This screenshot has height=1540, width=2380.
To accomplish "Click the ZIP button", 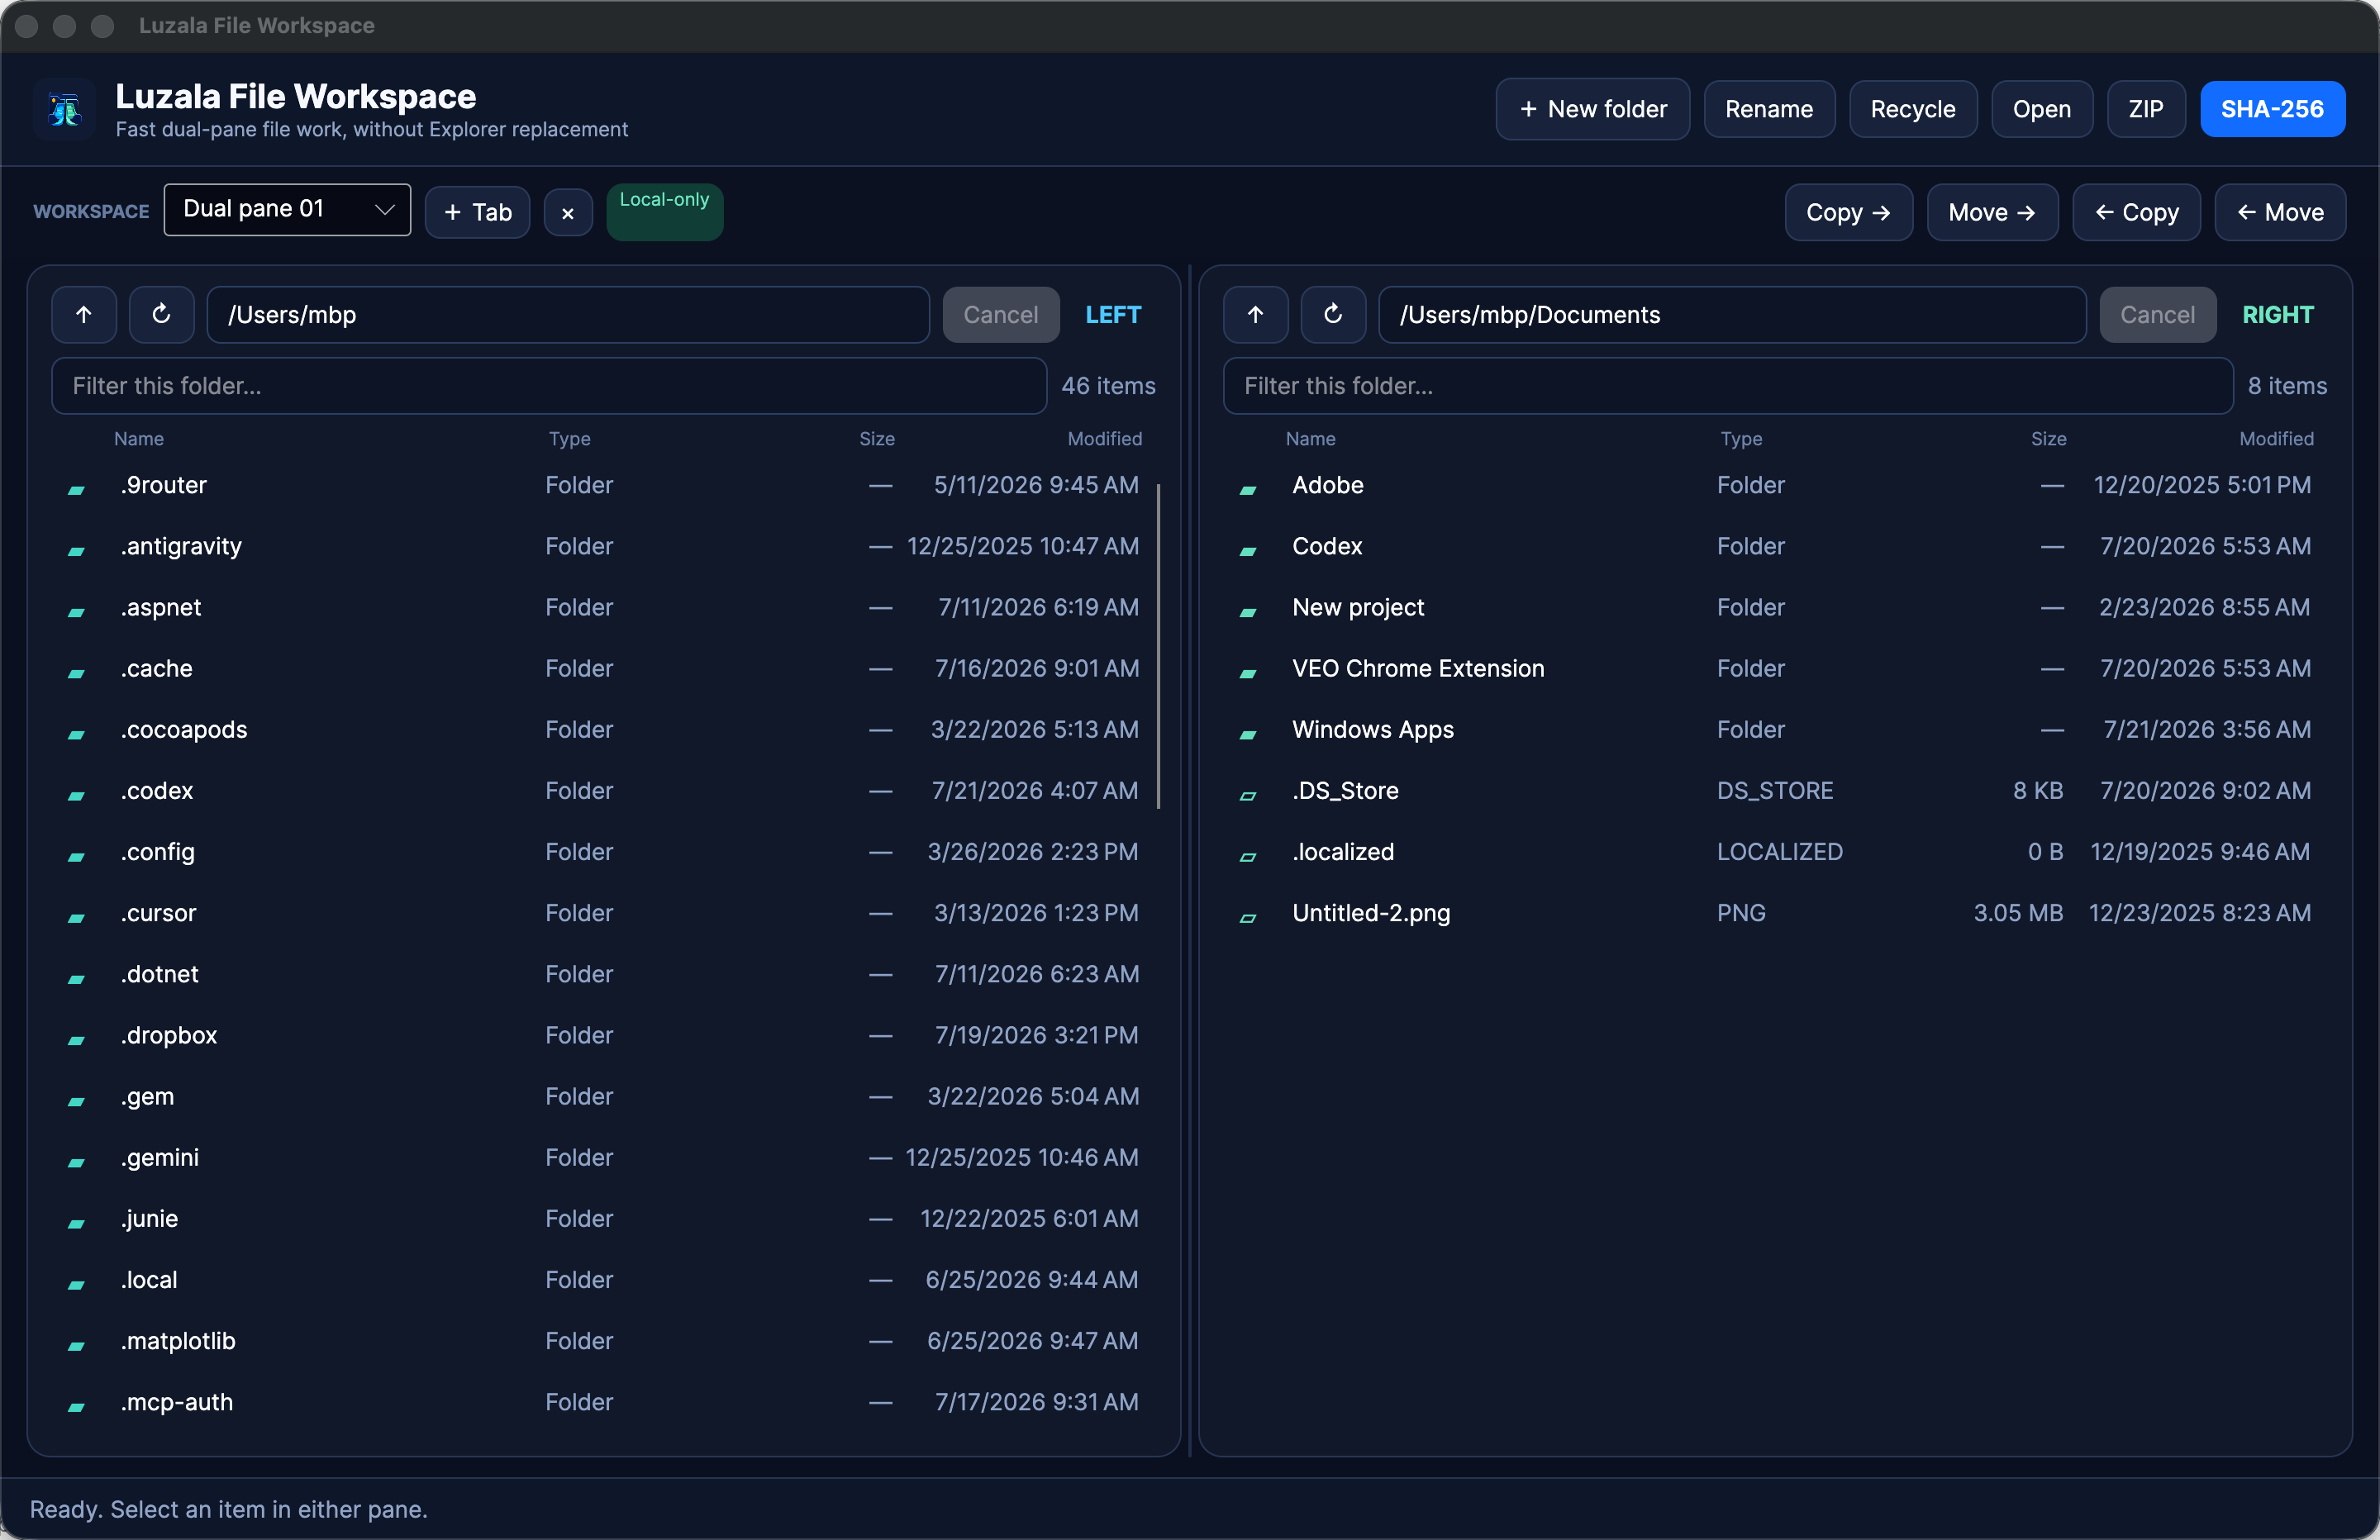I will pyautogui.click(x=2145, y=109).
